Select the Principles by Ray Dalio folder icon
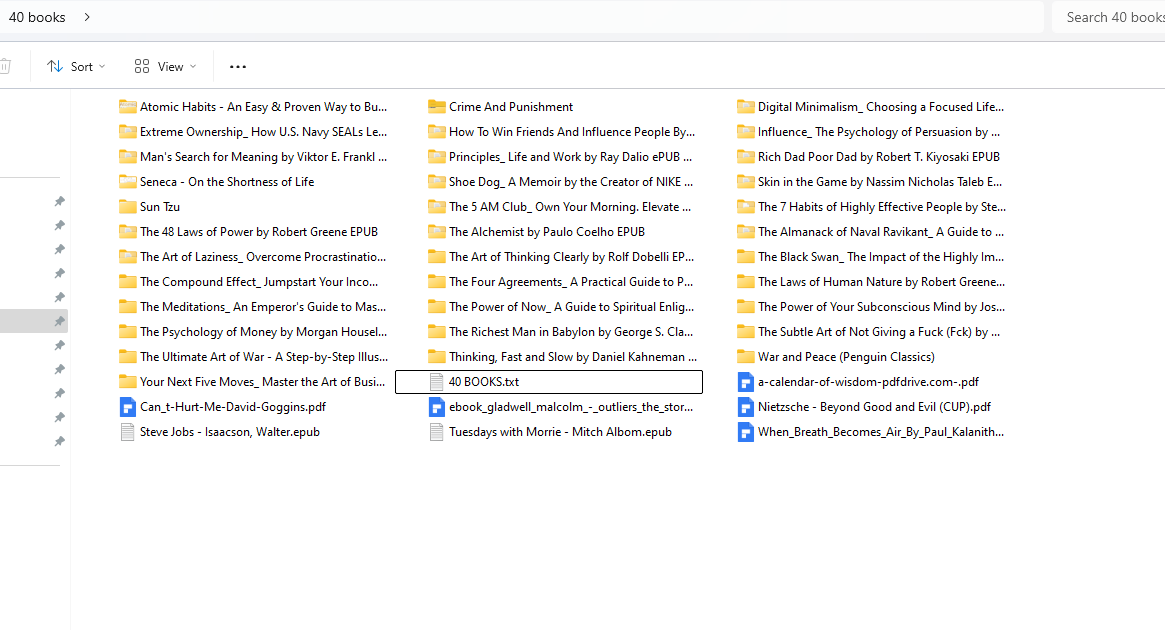This screenshot has height=630, width=1165. [x=437, y=157]
